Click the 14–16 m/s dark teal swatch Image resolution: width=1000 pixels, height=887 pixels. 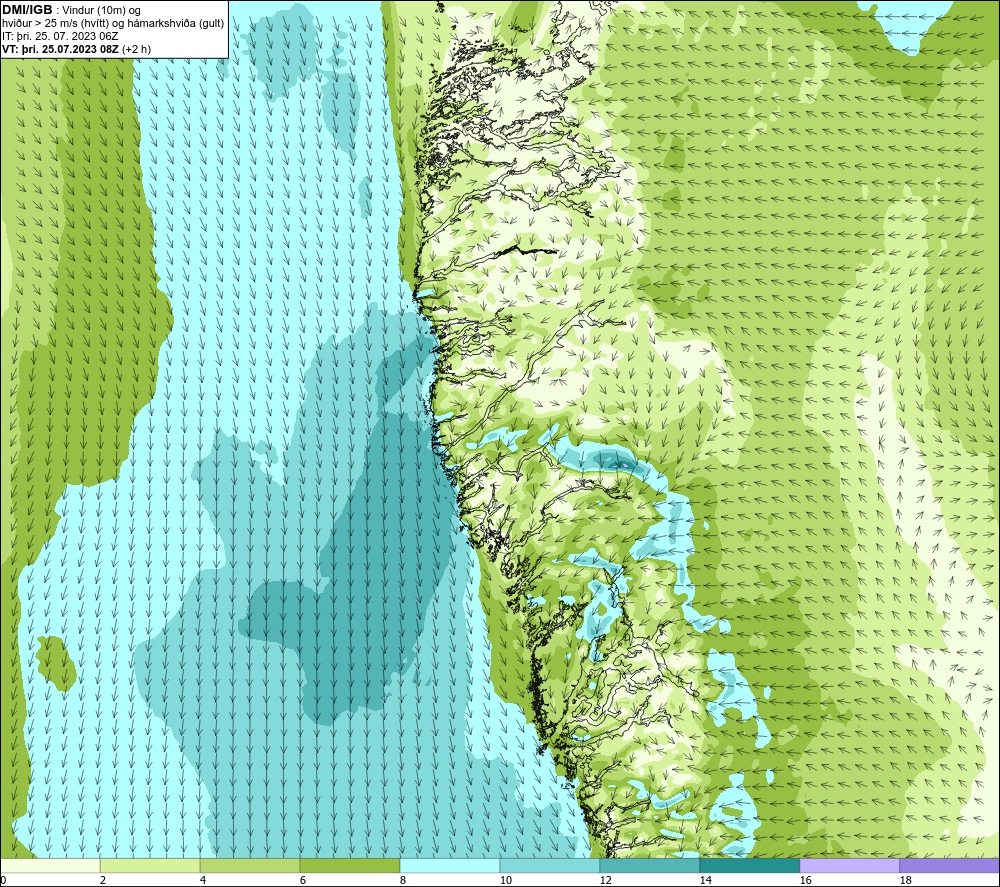pyautogui.click(x=749, y=865)
